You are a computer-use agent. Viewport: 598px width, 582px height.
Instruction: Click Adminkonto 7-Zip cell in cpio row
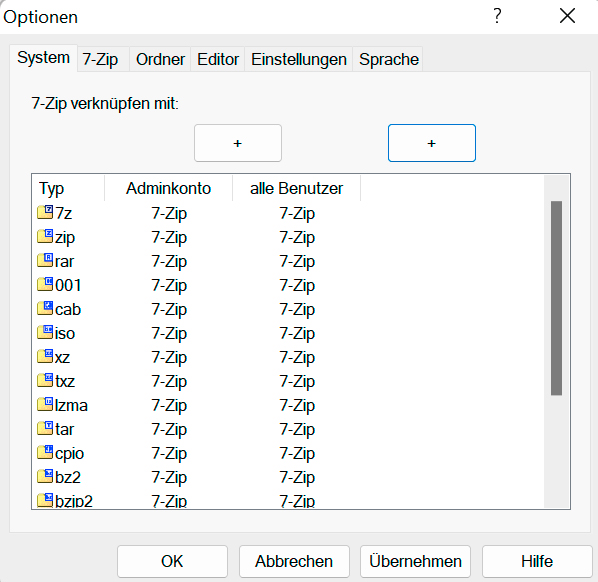pos(169,454)
